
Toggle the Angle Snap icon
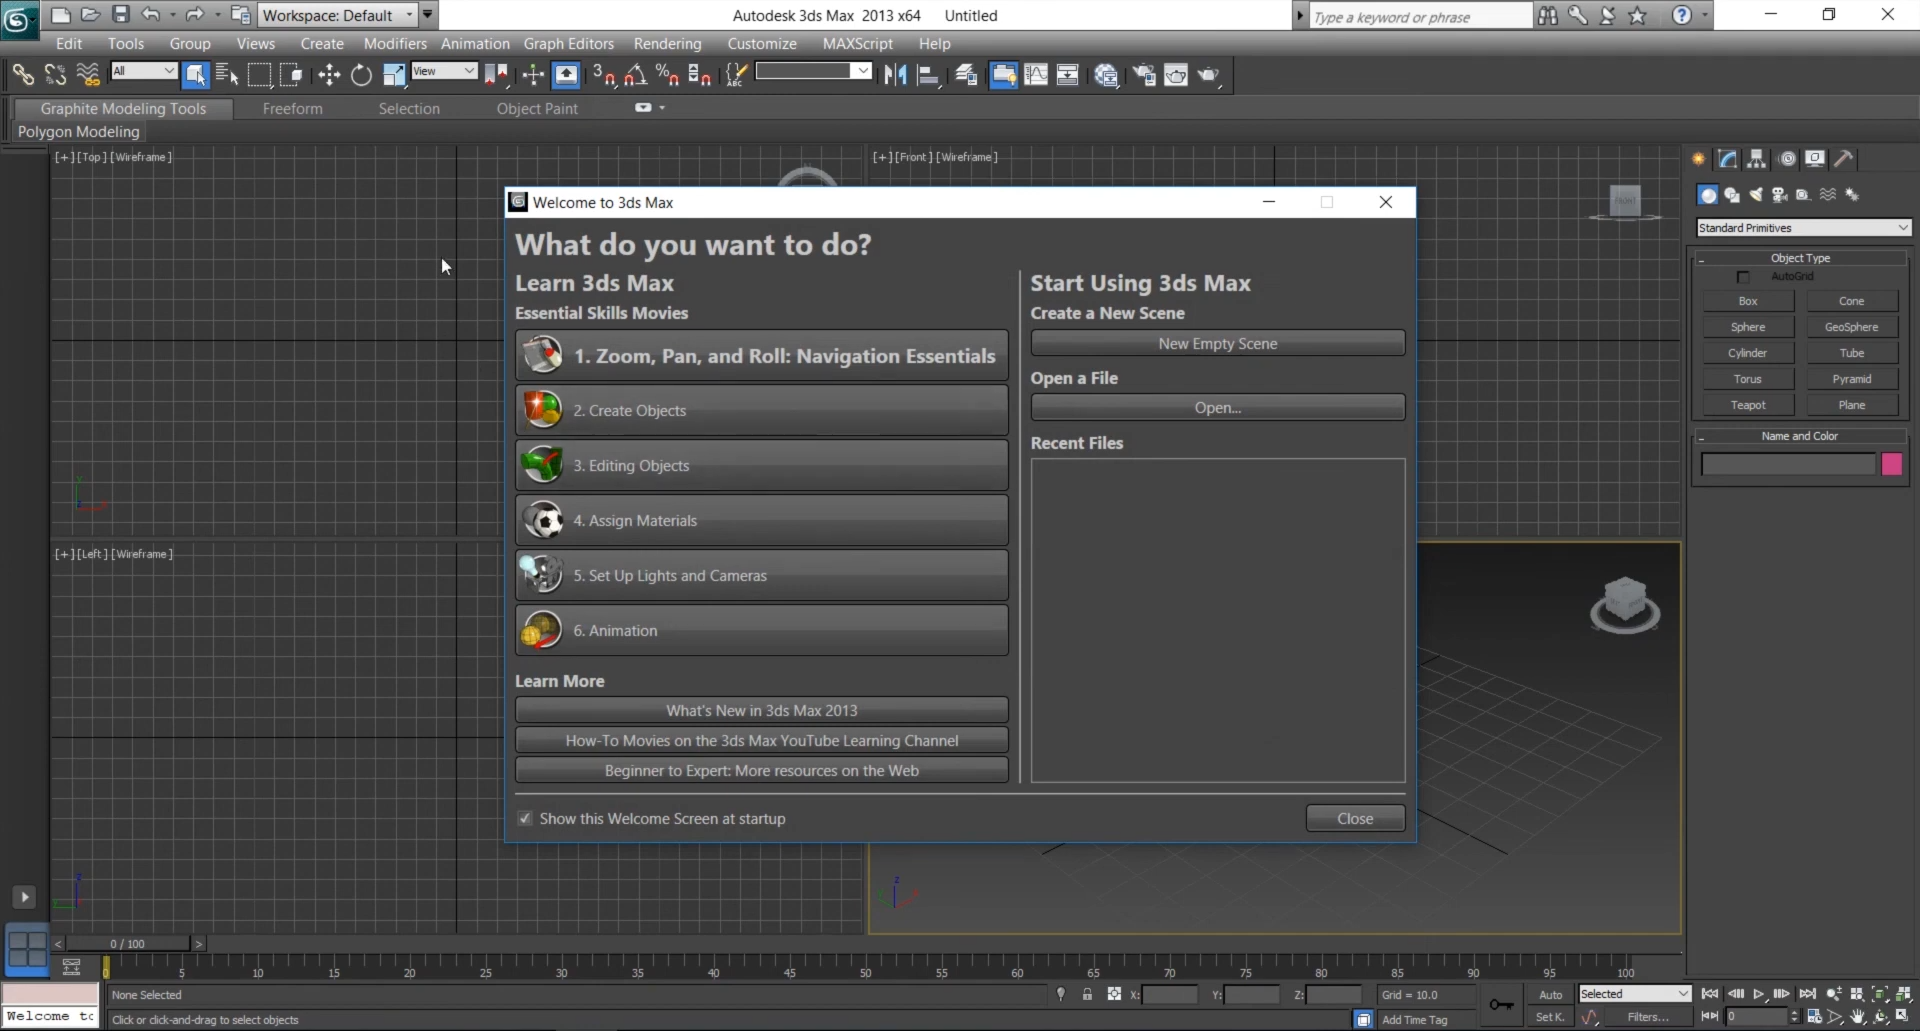[x=635, y=75]
